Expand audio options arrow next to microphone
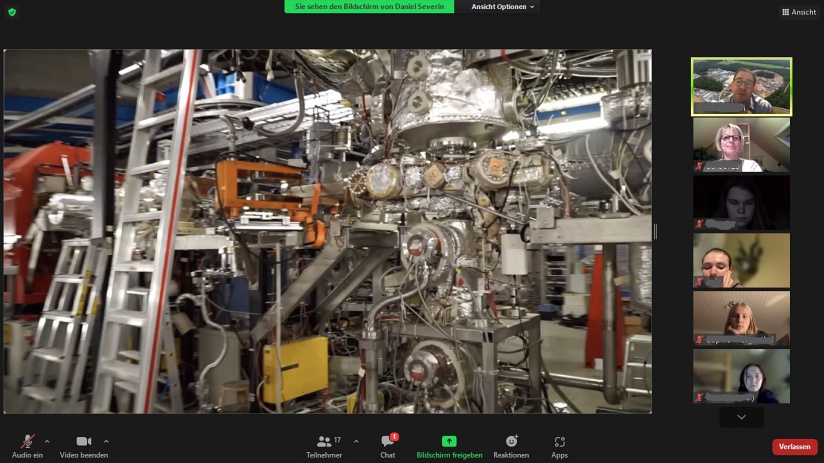This screenshot has height=463, width=824. 47,440
